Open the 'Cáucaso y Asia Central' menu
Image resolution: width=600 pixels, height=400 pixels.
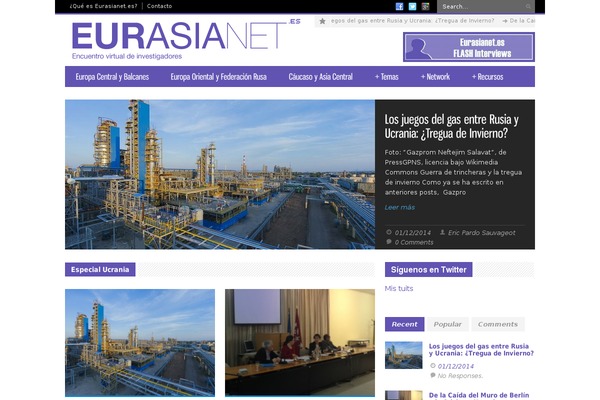[x=321, y=77]
